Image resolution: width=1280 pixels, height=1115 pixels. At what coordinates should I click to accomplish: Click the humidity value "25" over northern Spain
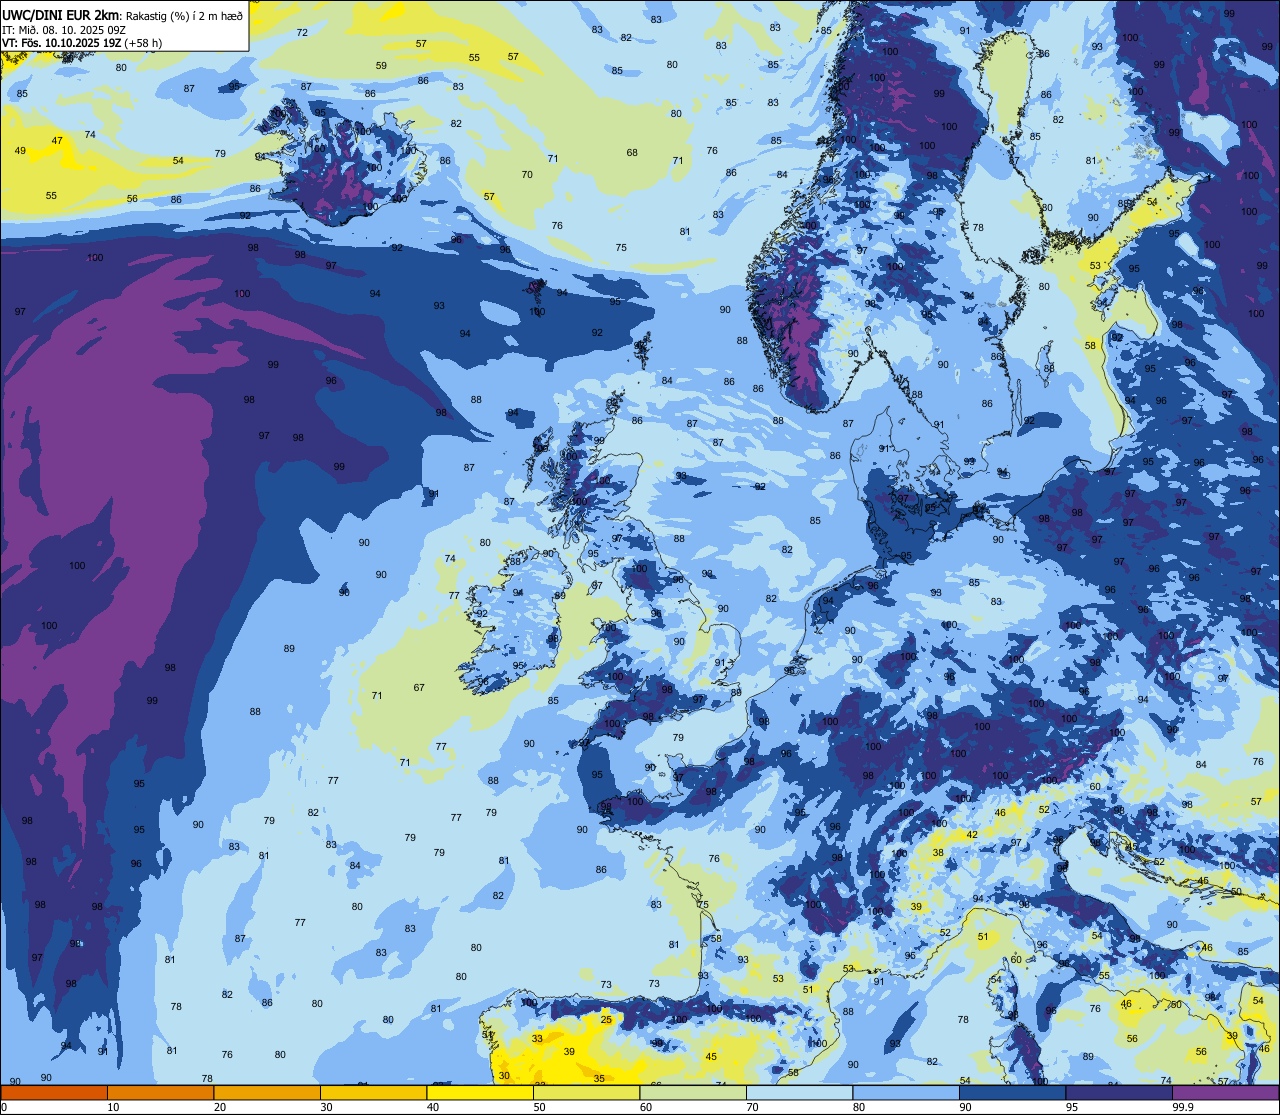point(606,1020)
